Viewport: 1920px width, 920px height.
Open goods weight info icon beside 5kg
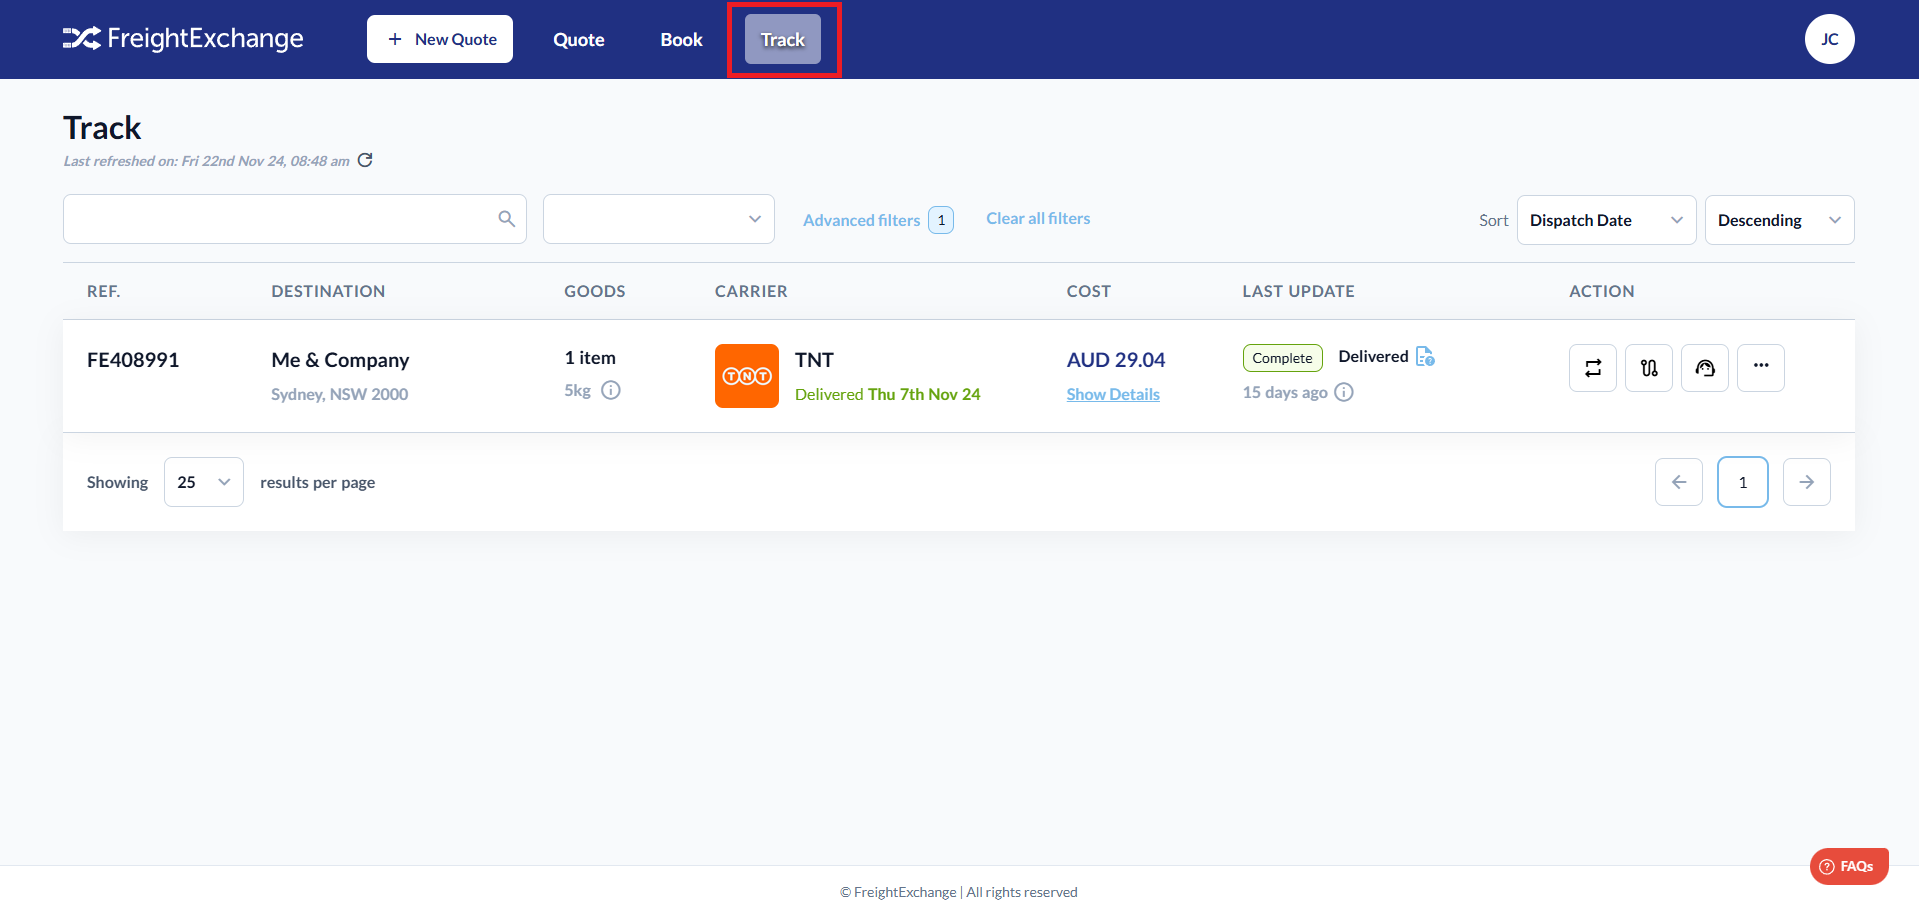pyautogui.click(x=611, y=390)
